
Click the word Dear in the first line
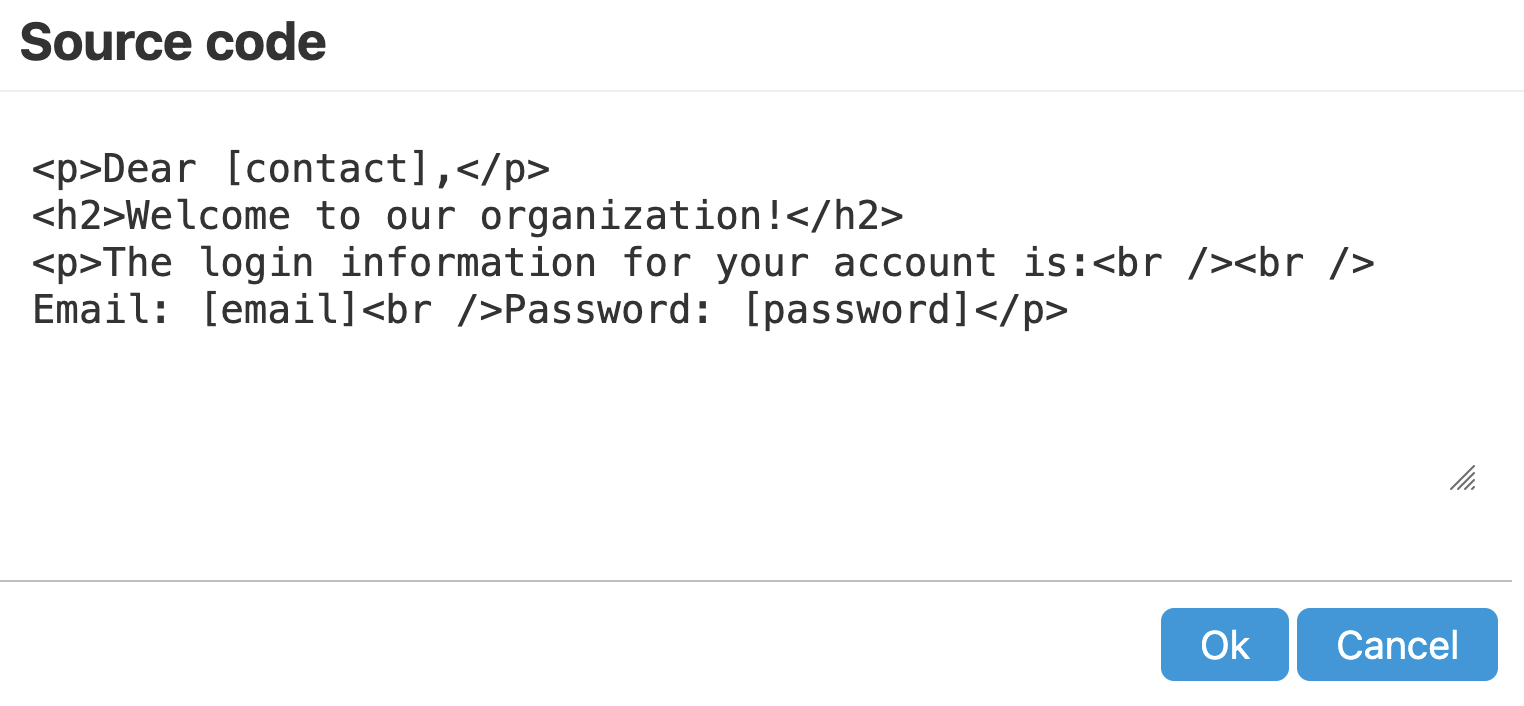pos(150,169)
